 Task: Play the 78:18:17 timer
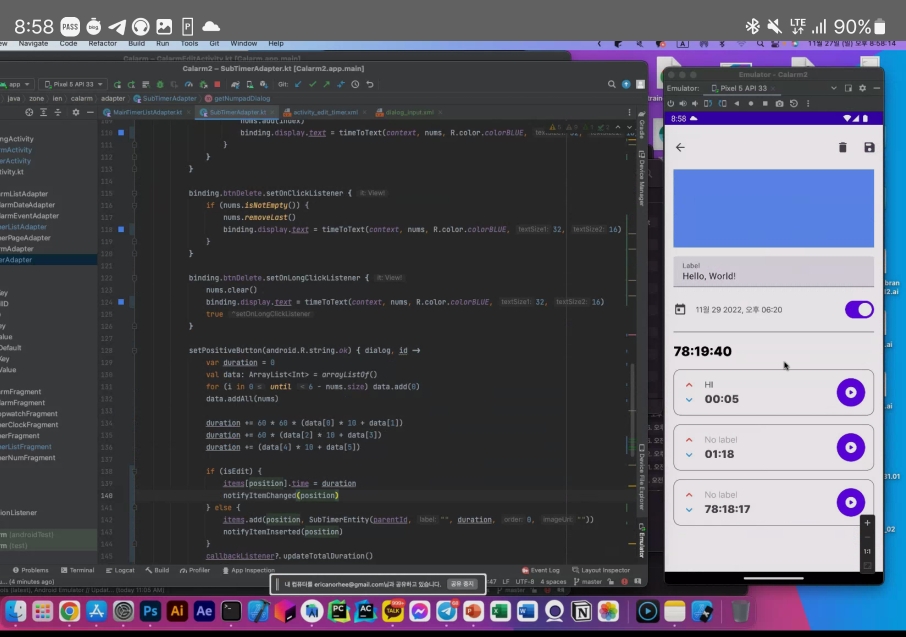tap(851, 502)
